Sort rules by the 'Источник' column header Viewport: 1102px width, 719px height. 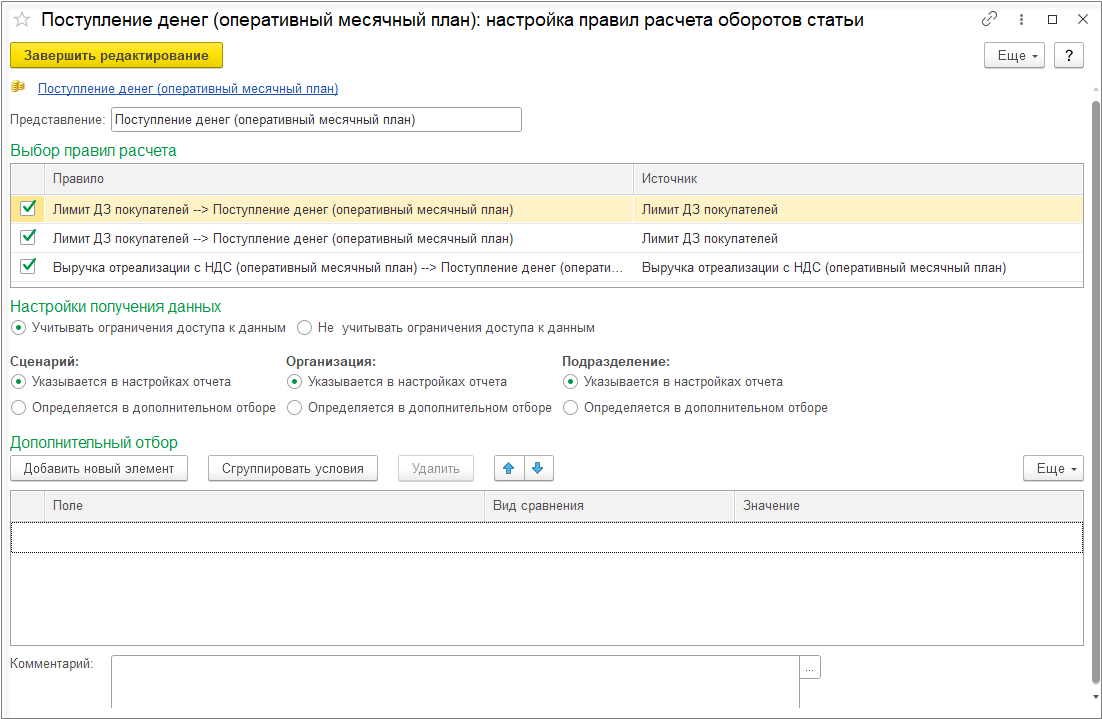pyautogui.click(x=857, y=178)
